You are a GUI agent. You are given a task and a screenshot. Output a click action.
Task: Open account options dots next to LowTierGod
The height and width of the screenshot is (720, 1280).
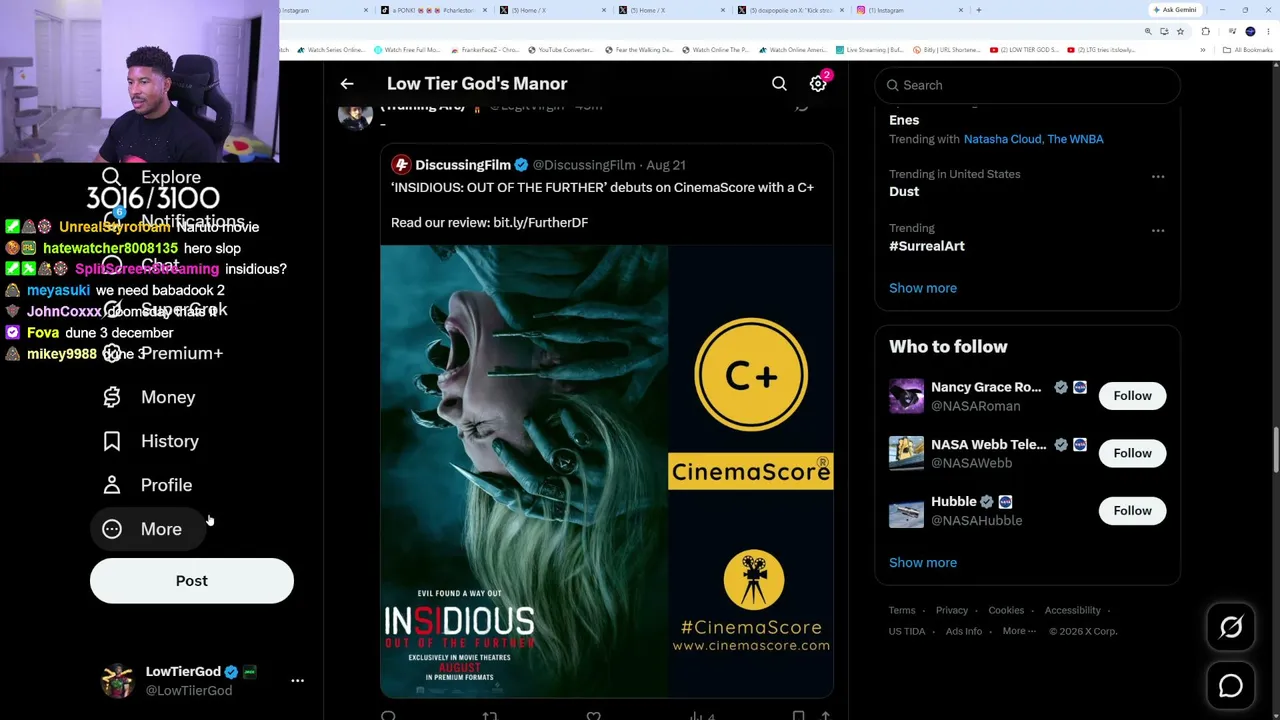click(297, 680)
